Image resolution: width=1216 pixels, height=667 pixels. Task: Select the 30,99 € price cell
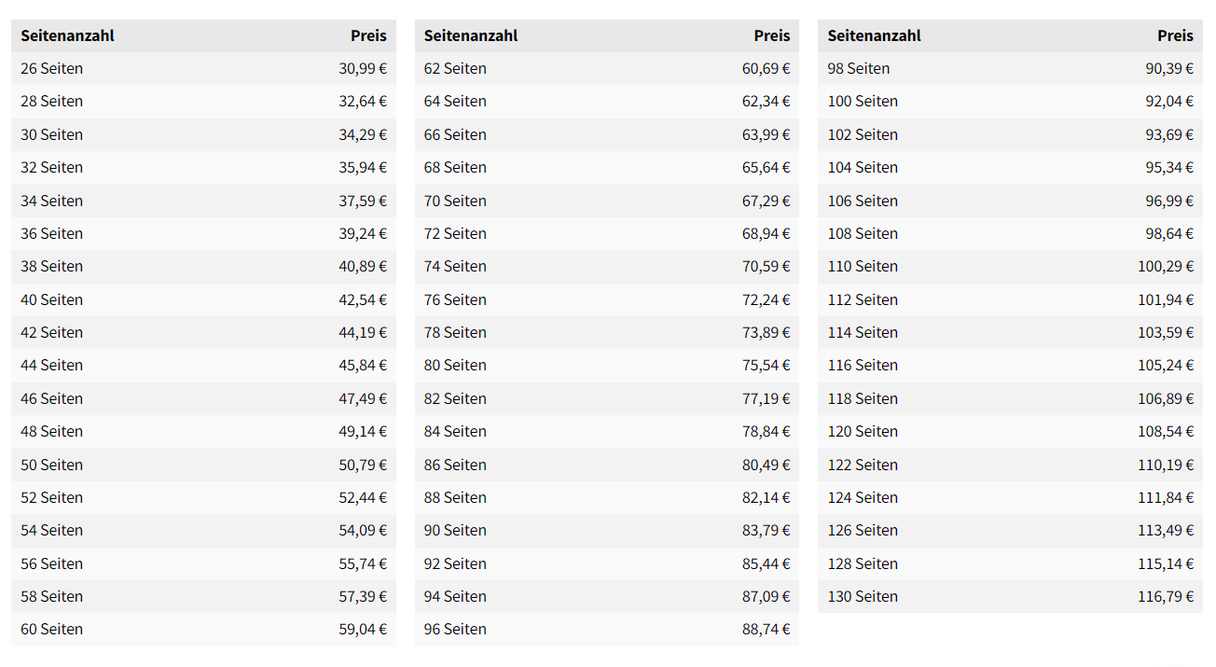coord(362,69)
